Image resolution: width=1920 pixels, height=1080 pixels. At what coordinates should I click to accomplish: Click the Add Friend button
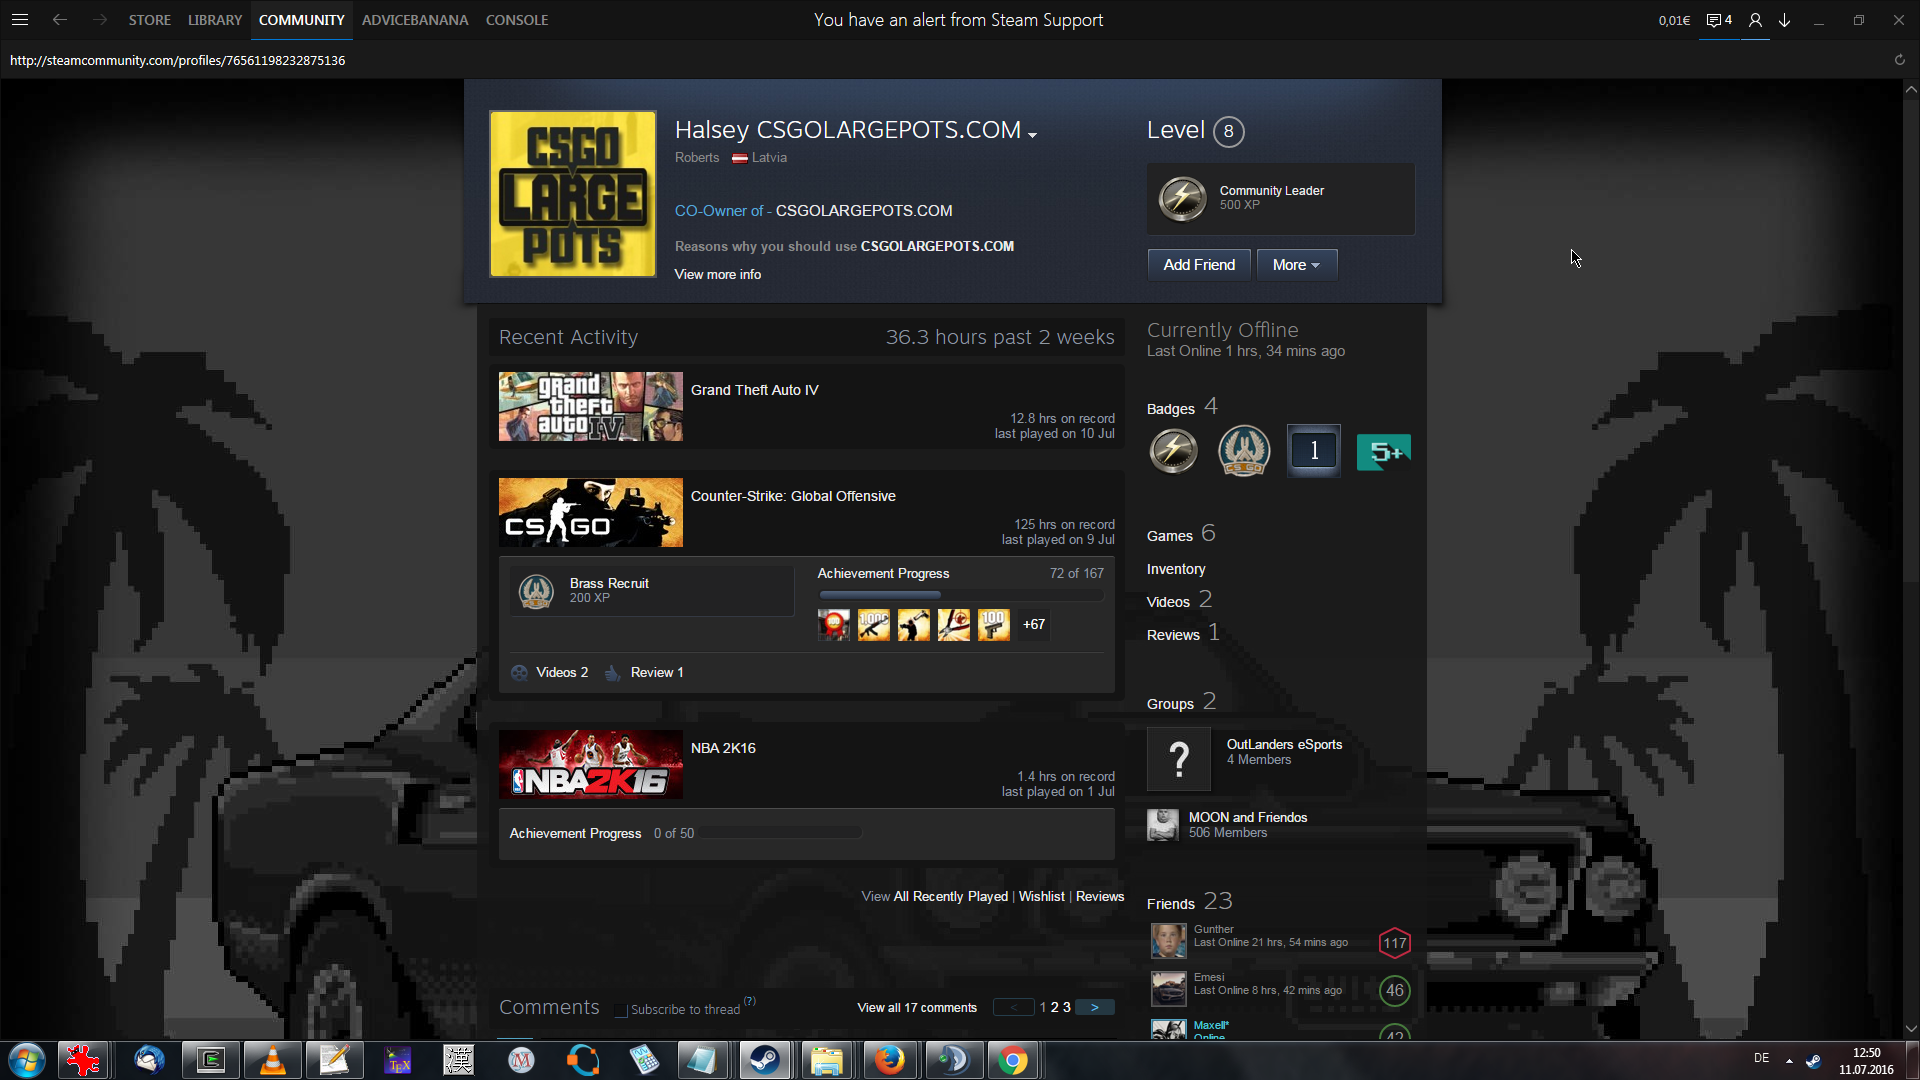pyautogui.click(x=1198, y=265)
